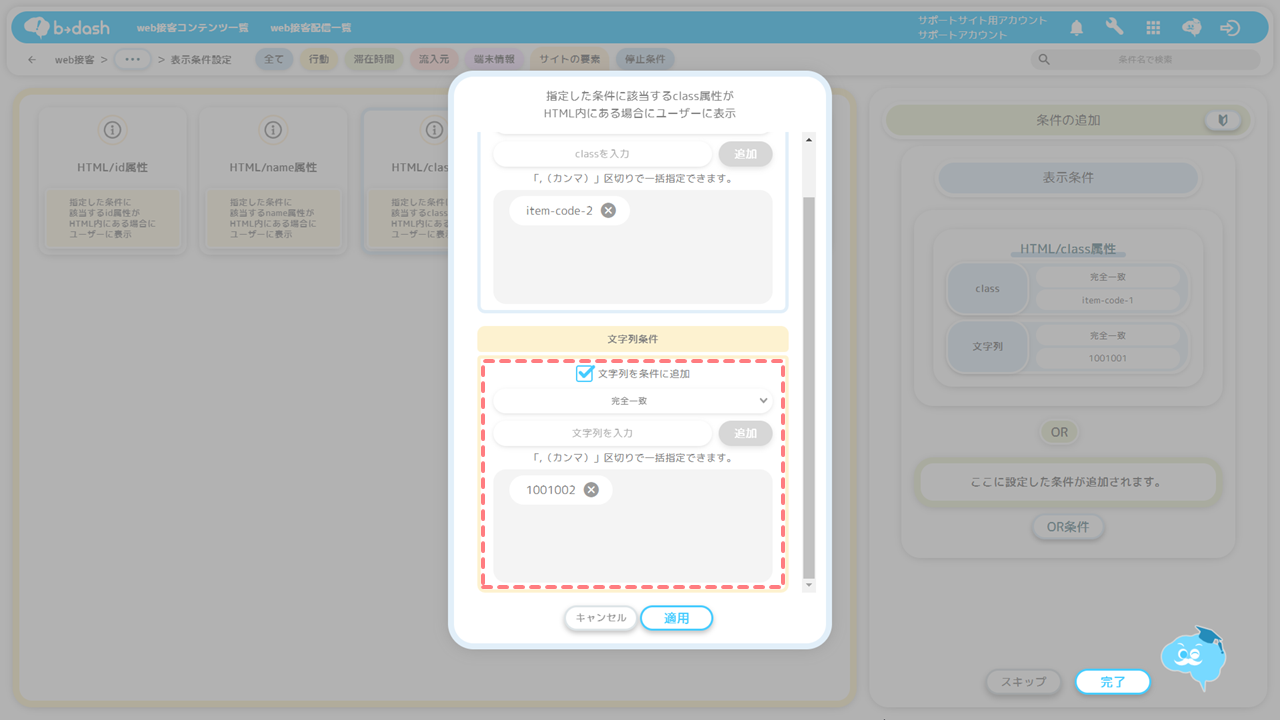This screenshot has width=1280, height=720.
Task: Click the dialog scrollbar up arrow
Action: (x=809, y=139)
